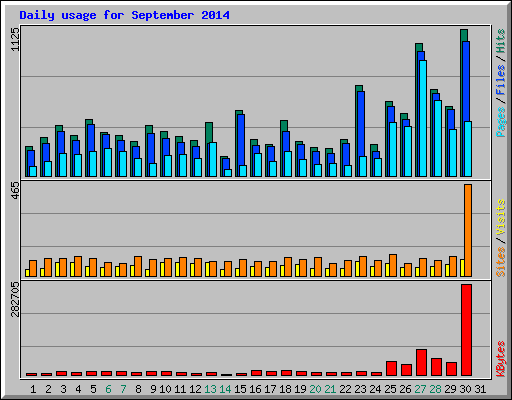Click the day 25 x-axis label

390,389
